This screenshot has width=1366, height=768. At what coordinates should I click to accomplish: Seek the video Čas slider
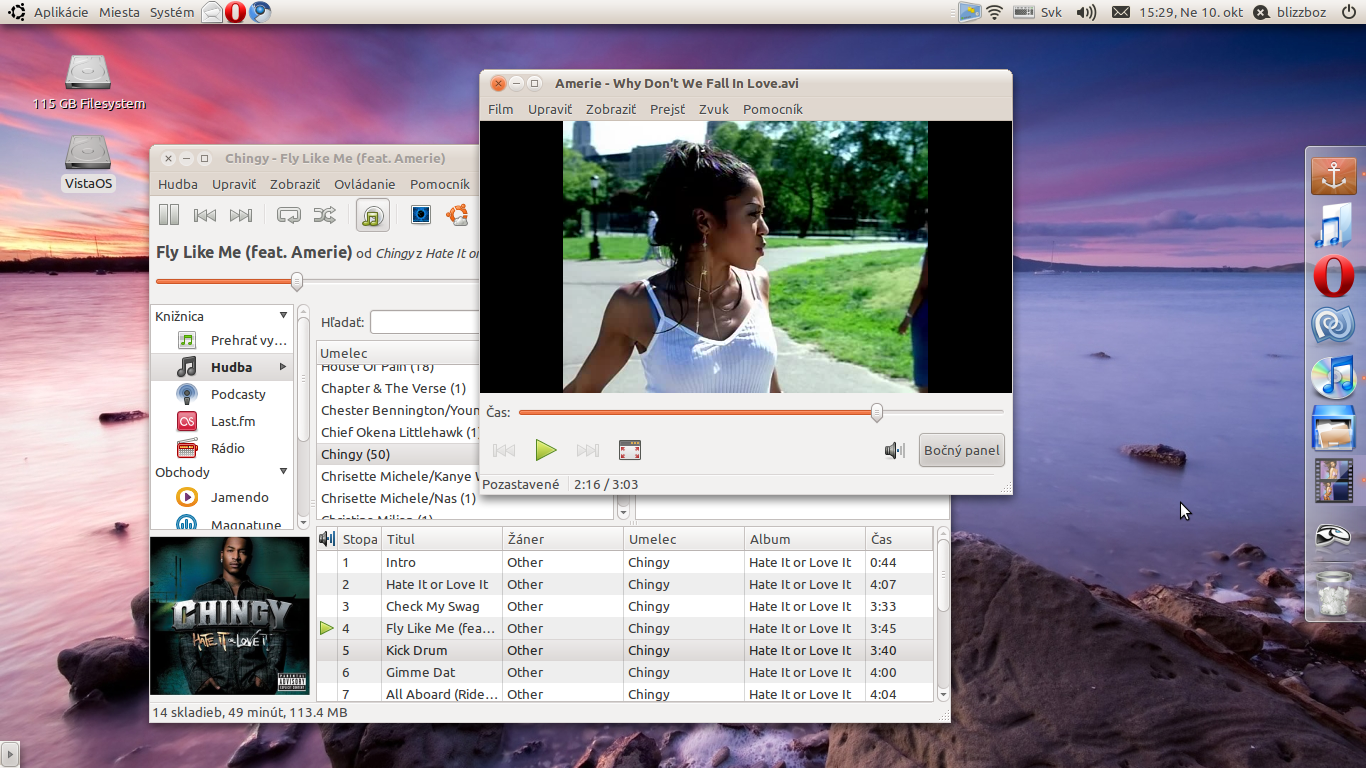(x=877, y=412)
